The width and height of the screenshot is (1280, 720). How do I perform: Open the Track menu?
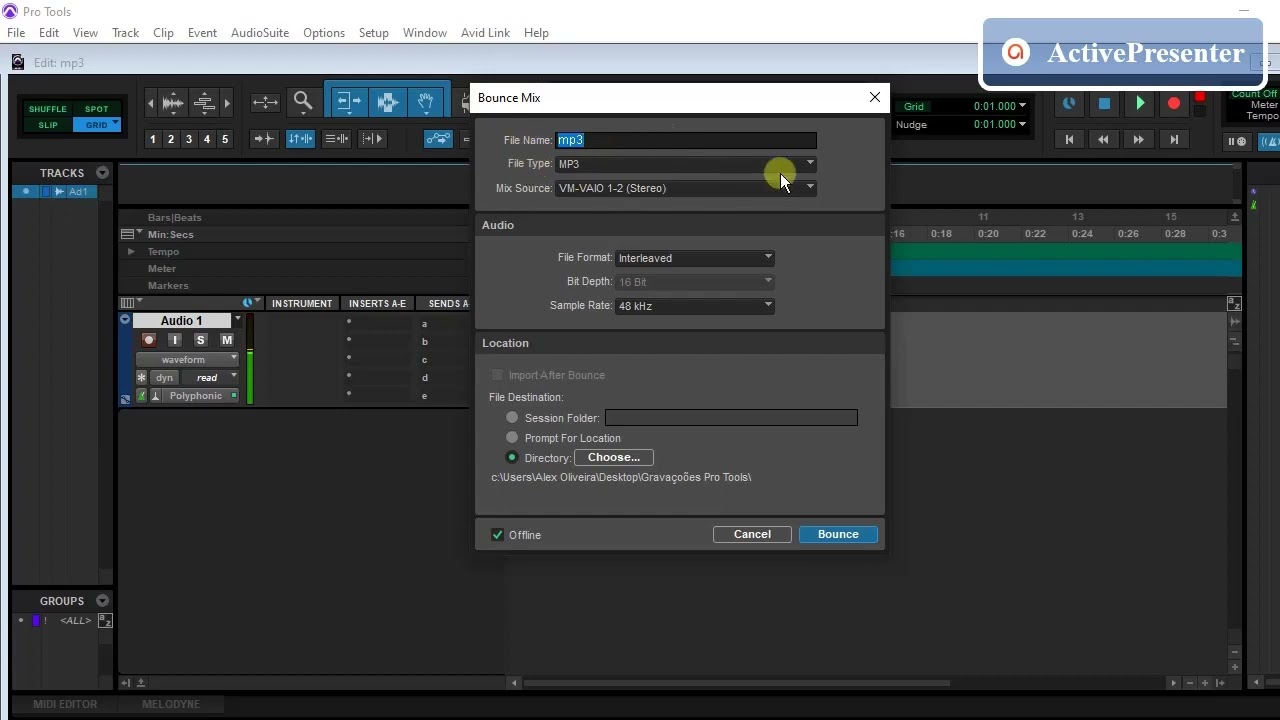[x=125, y=33]
